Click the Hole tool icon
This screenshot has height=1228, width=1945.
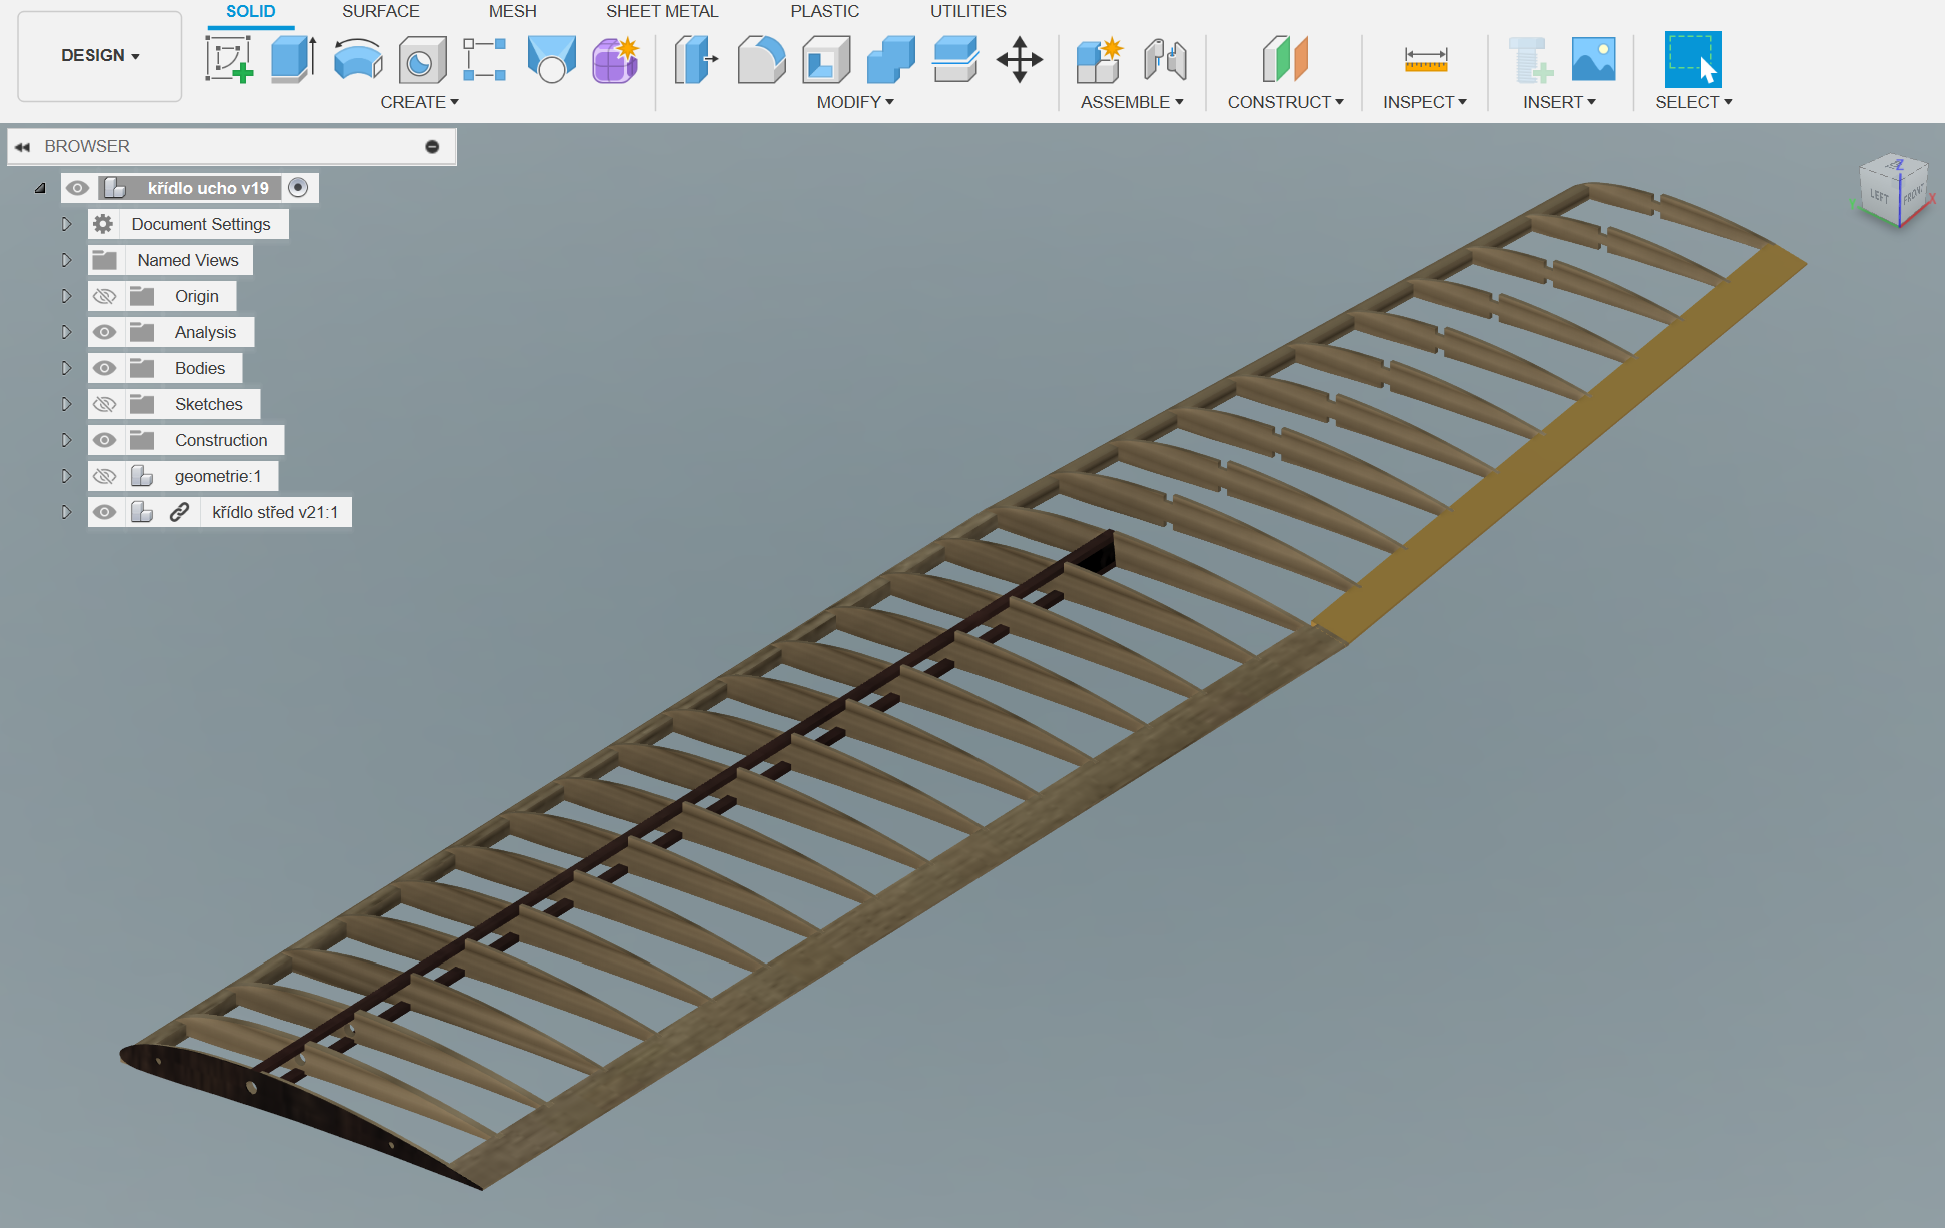click(x=421, y=60)
